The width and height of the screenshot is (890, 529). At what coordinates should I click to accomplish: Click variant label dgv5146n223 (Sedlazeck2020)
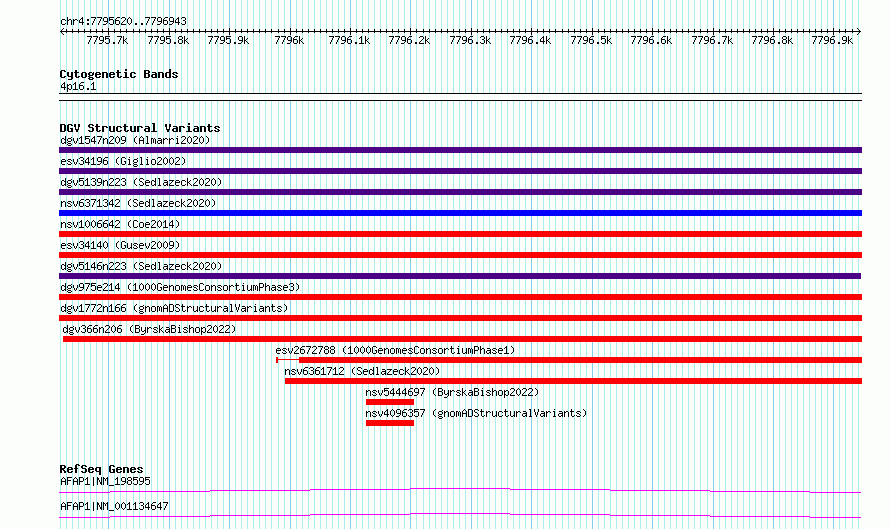141,266
